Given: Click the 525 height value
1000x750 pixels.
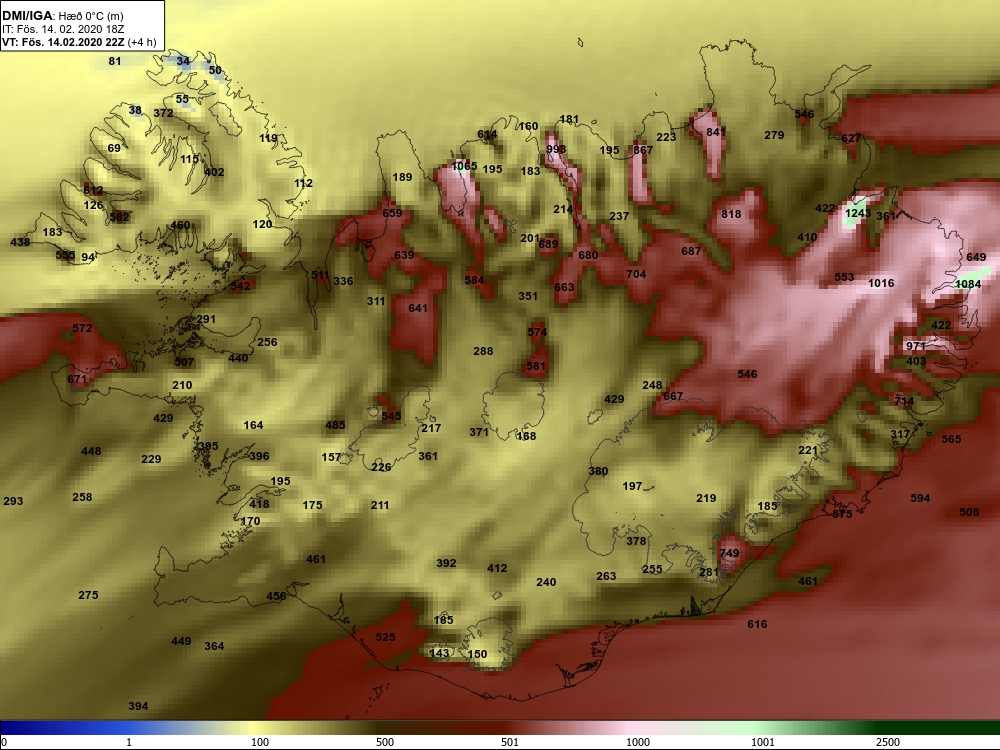Looking at the screenshot, I should click(x=385, y=637).
